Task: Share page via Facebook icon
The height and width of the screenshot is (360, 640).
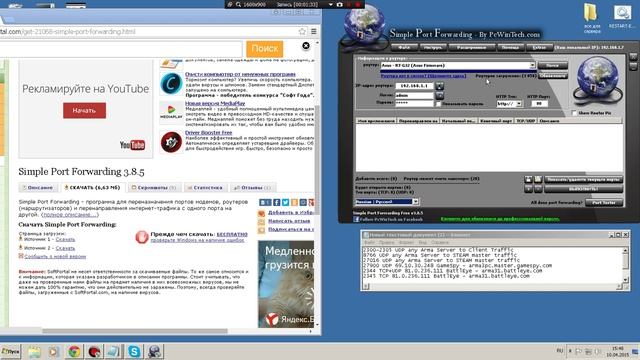Action: [x=277, y=202]
